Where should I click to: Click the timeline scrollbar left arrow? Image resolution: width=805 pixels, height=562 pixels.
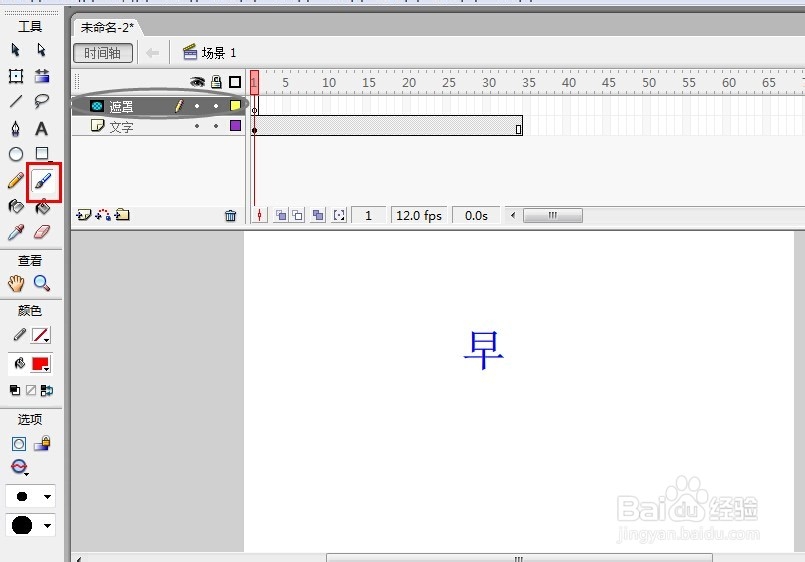coord(513,216)
